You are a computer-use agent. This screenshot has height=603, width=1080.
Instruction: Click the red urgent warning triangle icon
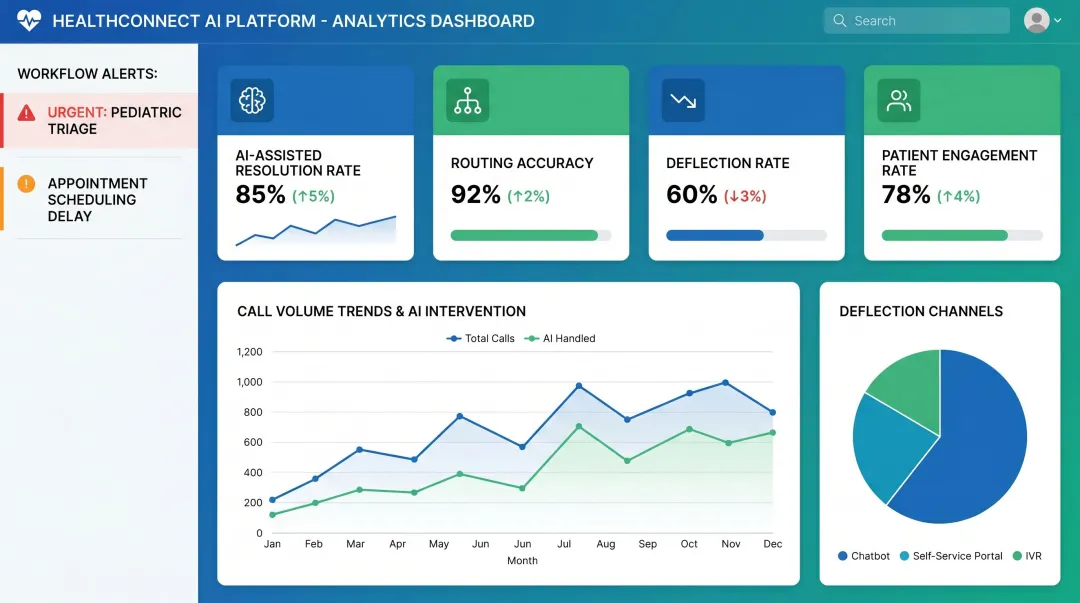tap(26, 112)
